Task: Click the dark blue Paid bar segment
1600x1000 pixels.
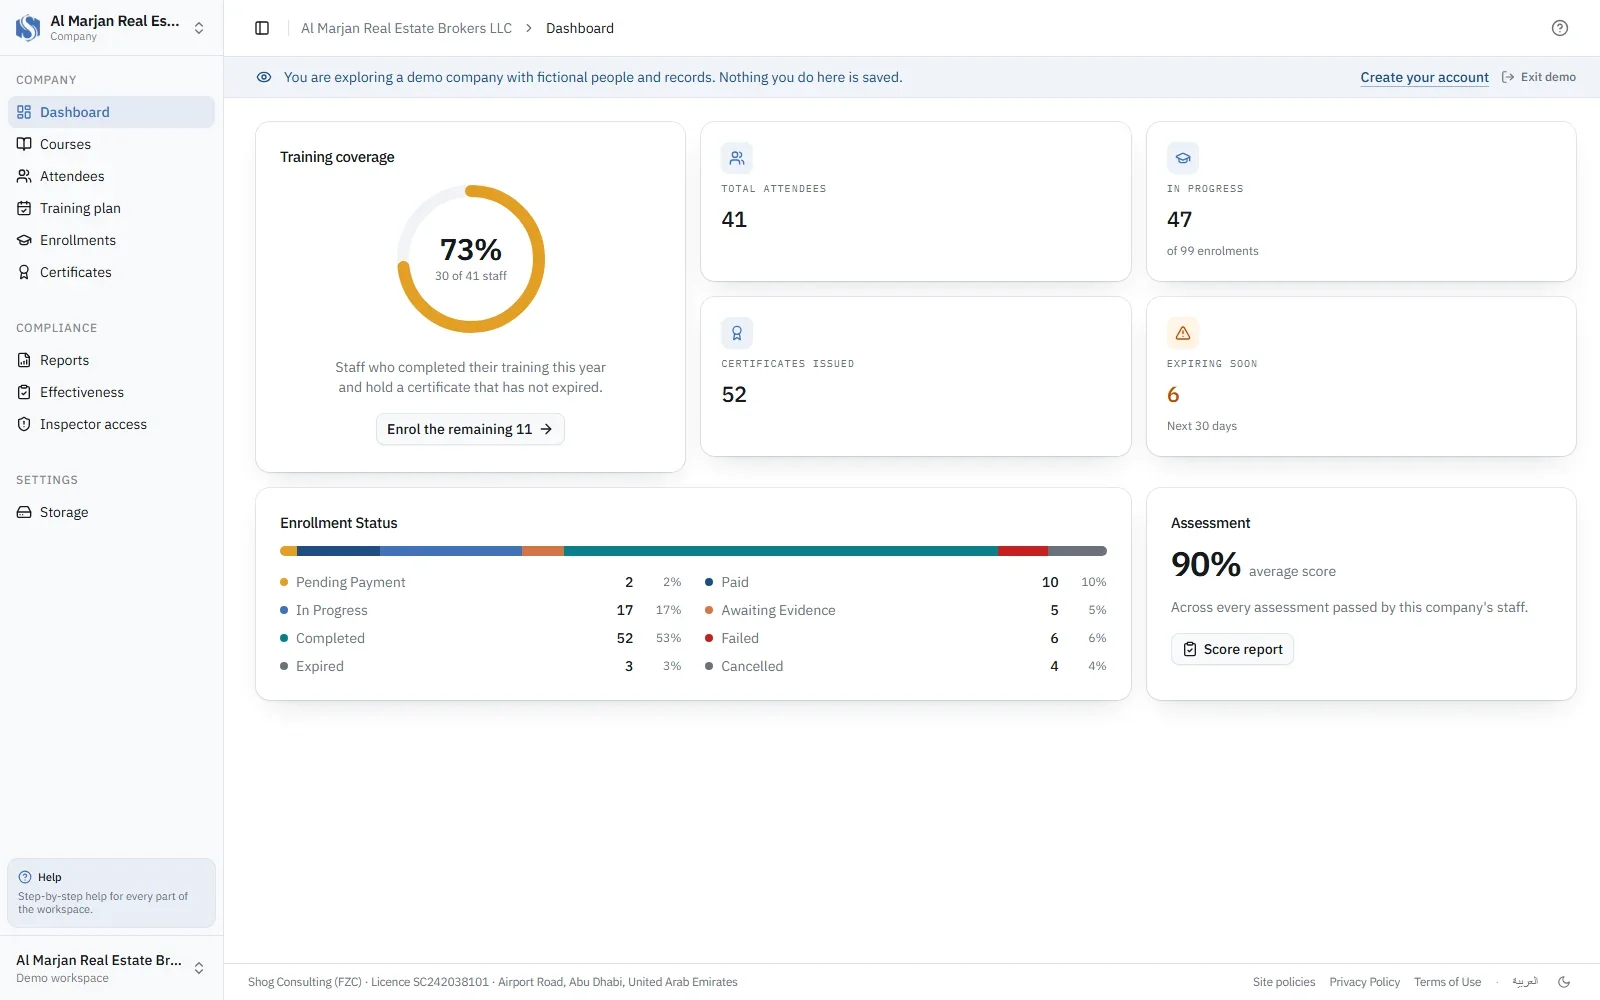Action: point(338,551)
